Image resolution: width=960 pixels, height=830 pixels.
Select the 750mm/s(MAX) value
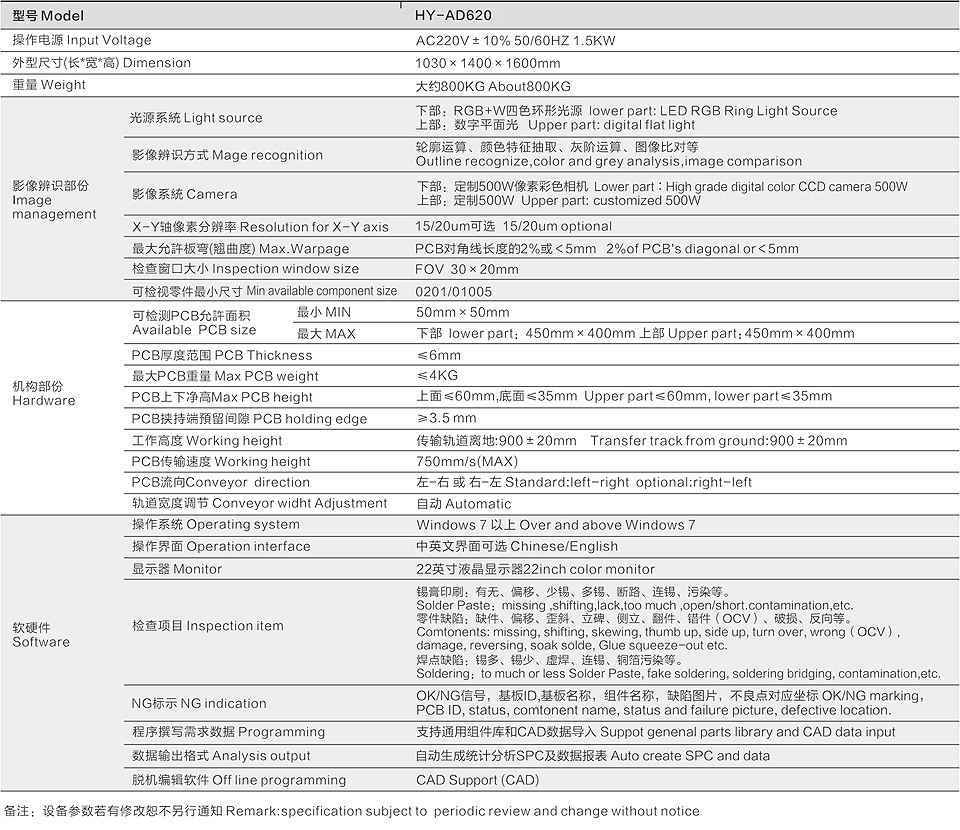(467, 462)
